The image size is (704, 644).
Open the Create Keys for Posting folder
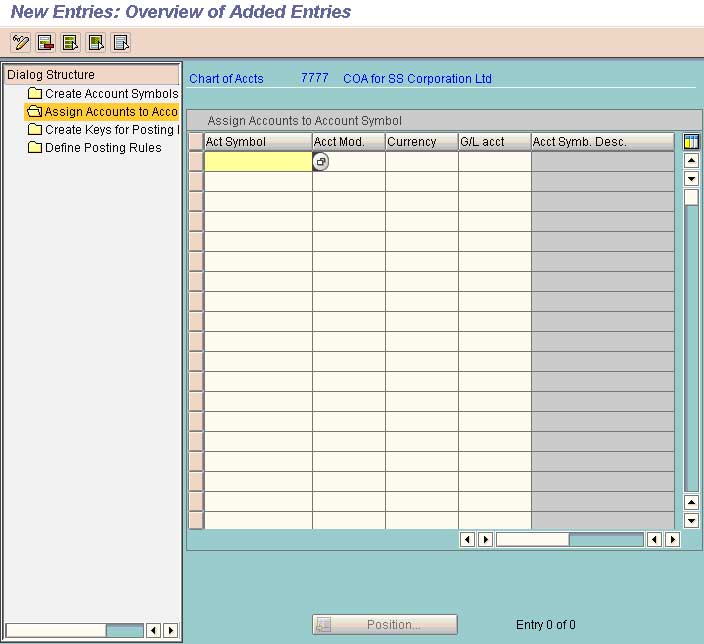pos(103,129)
